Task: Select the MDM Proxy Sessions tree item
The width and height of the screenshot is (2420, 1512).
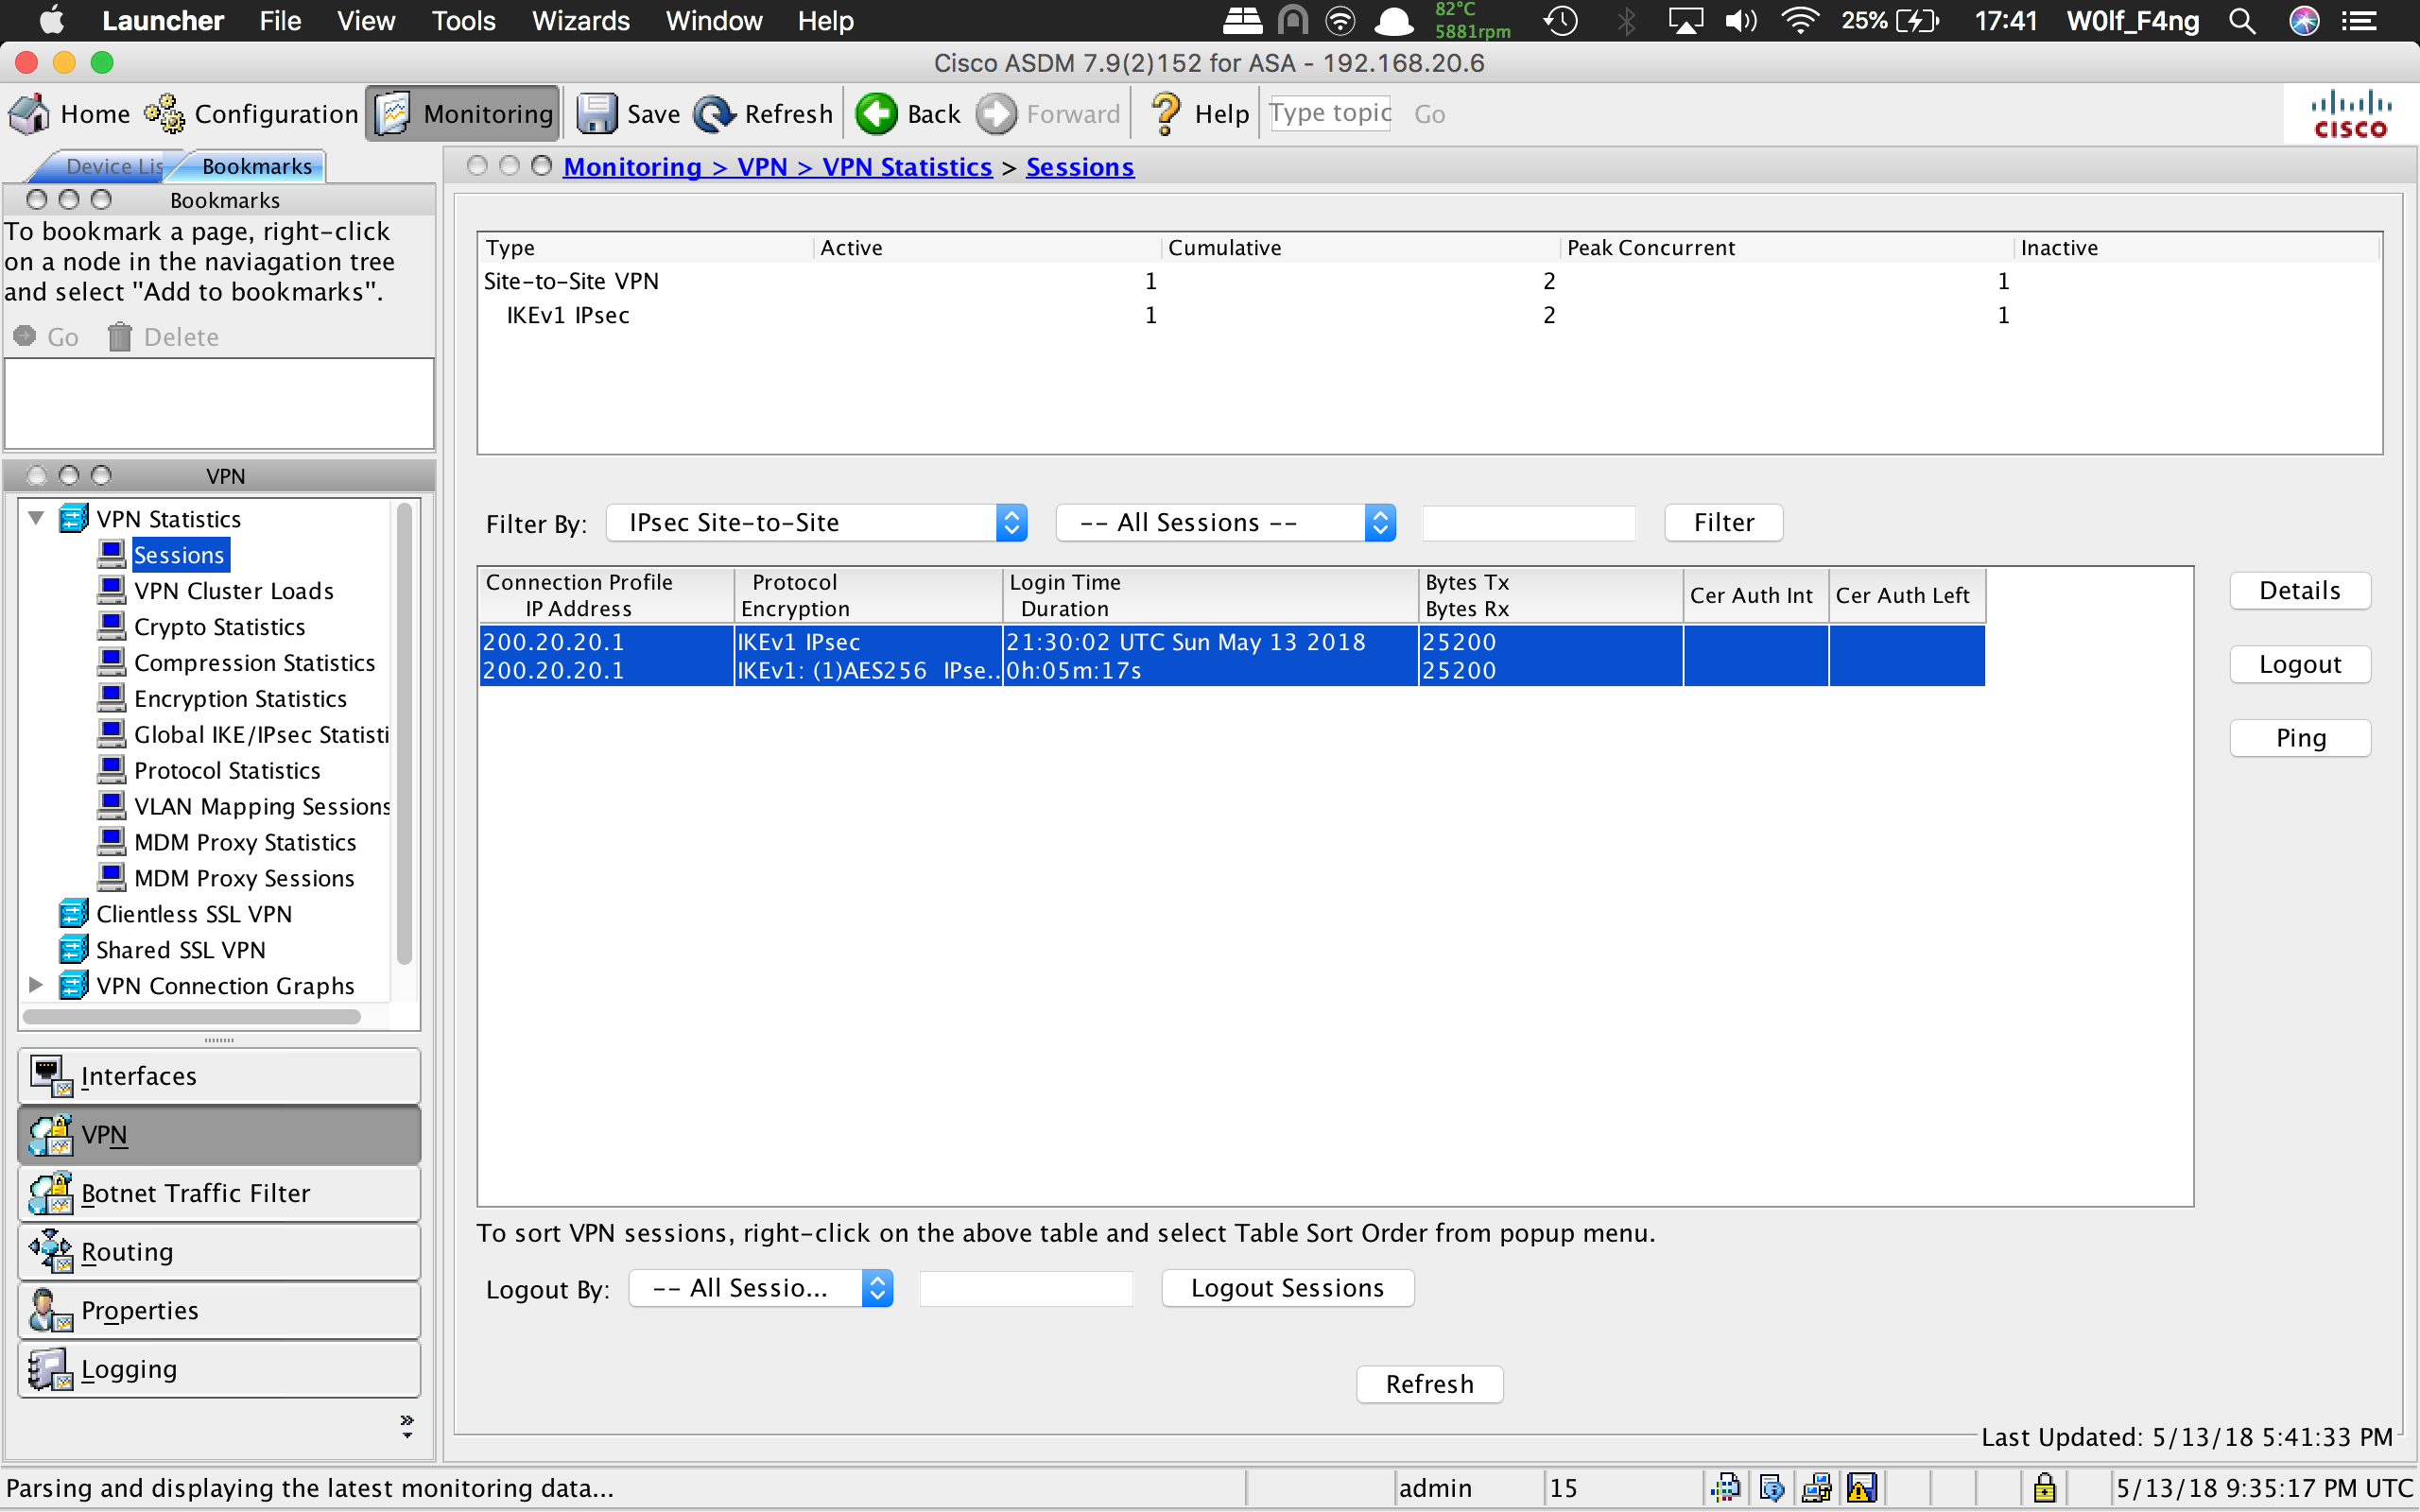Action: tap(244, 878)
